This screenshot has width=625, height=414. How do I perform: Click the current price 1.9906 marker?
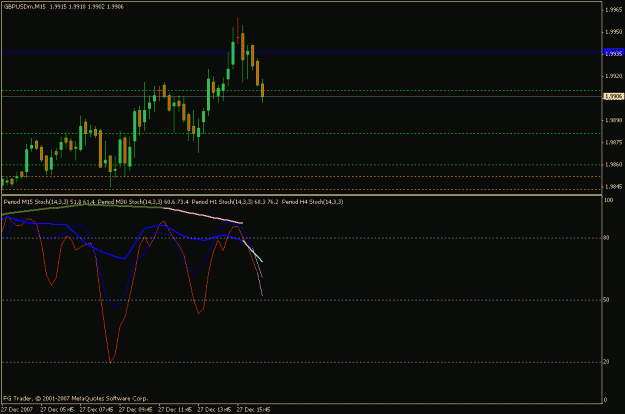tap(614, 96)
